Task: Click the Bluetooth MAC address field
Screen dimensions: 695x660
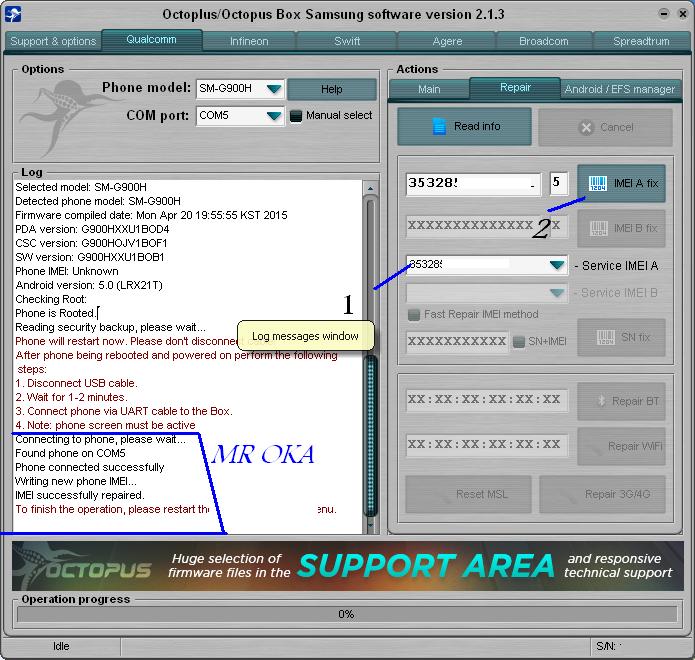Action: pyautogui.click(x=487, y=400)
